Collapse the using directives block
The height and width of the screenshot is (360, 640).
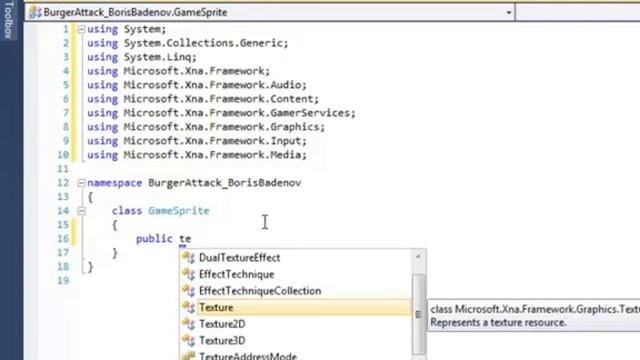[81, 29]
